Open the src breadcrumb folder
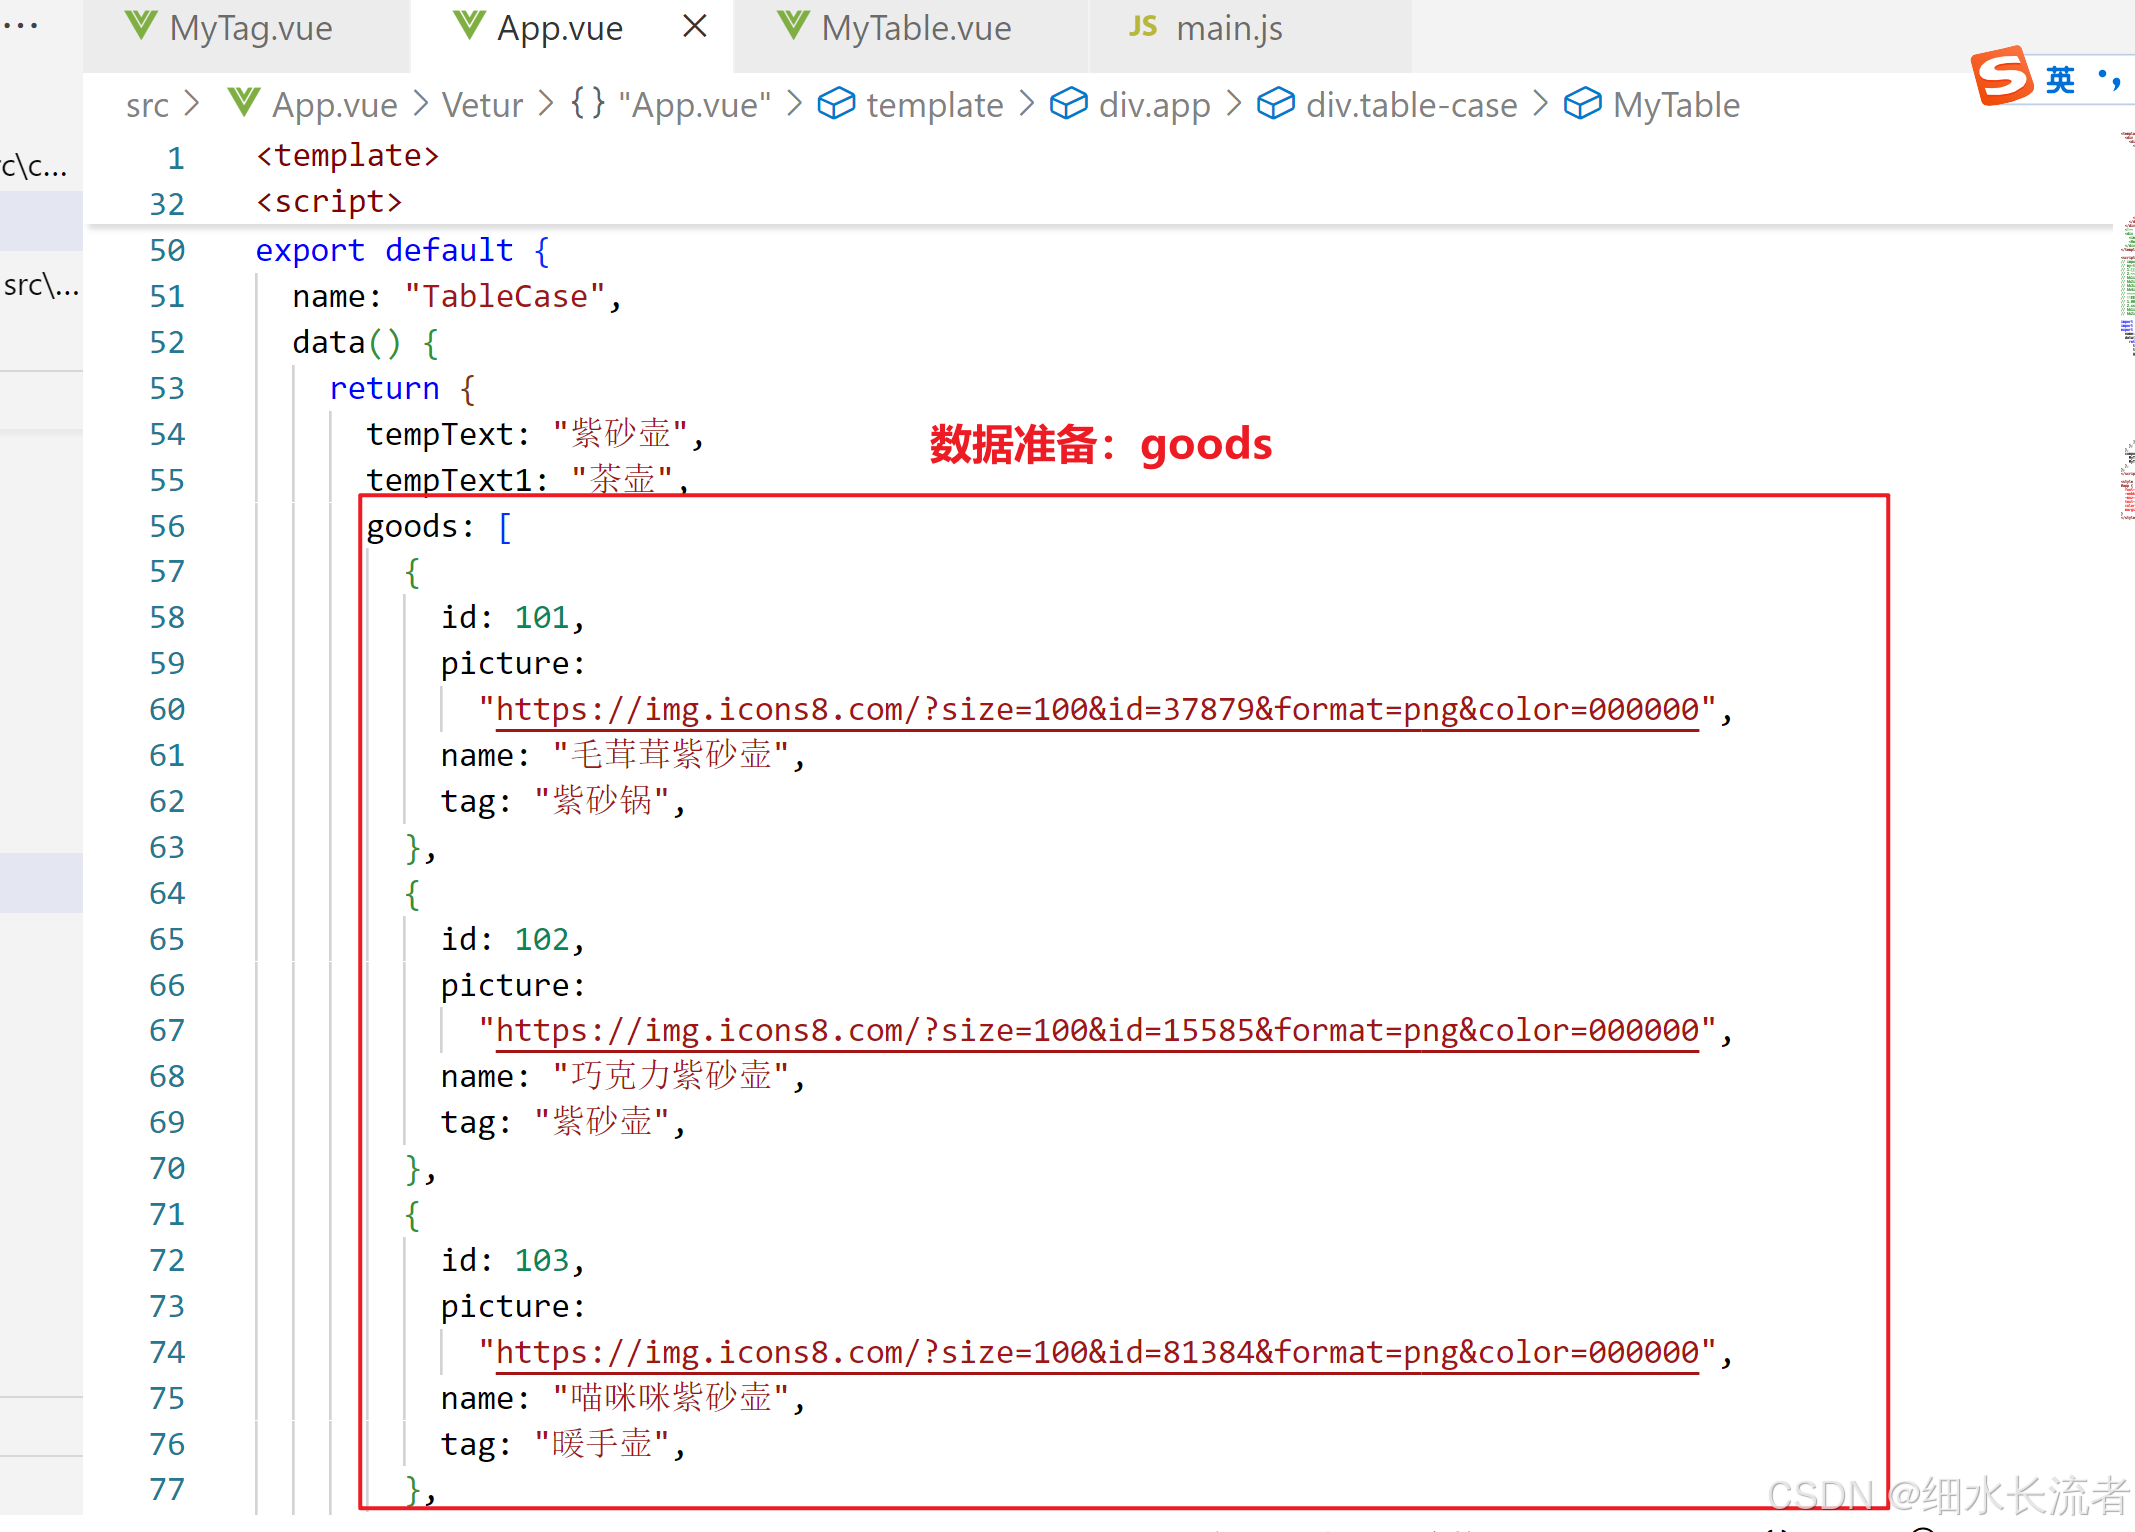 (x=147, y=105)
